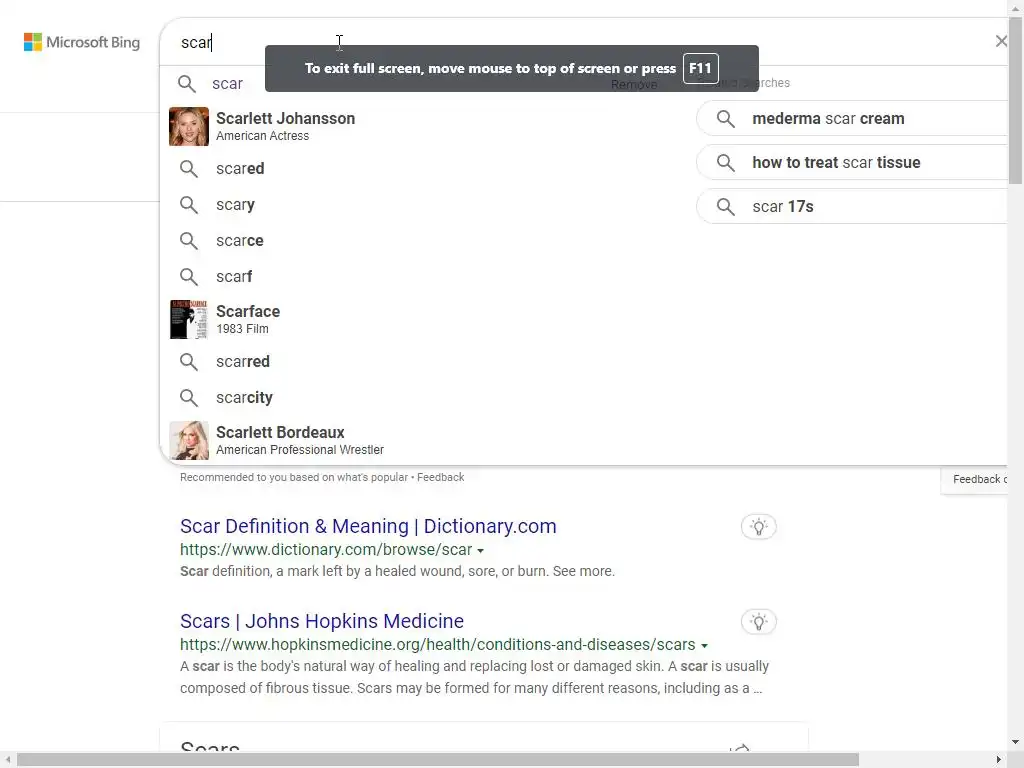
Task: Open the Microsoft Bing home logo
Action: [82, 42]
